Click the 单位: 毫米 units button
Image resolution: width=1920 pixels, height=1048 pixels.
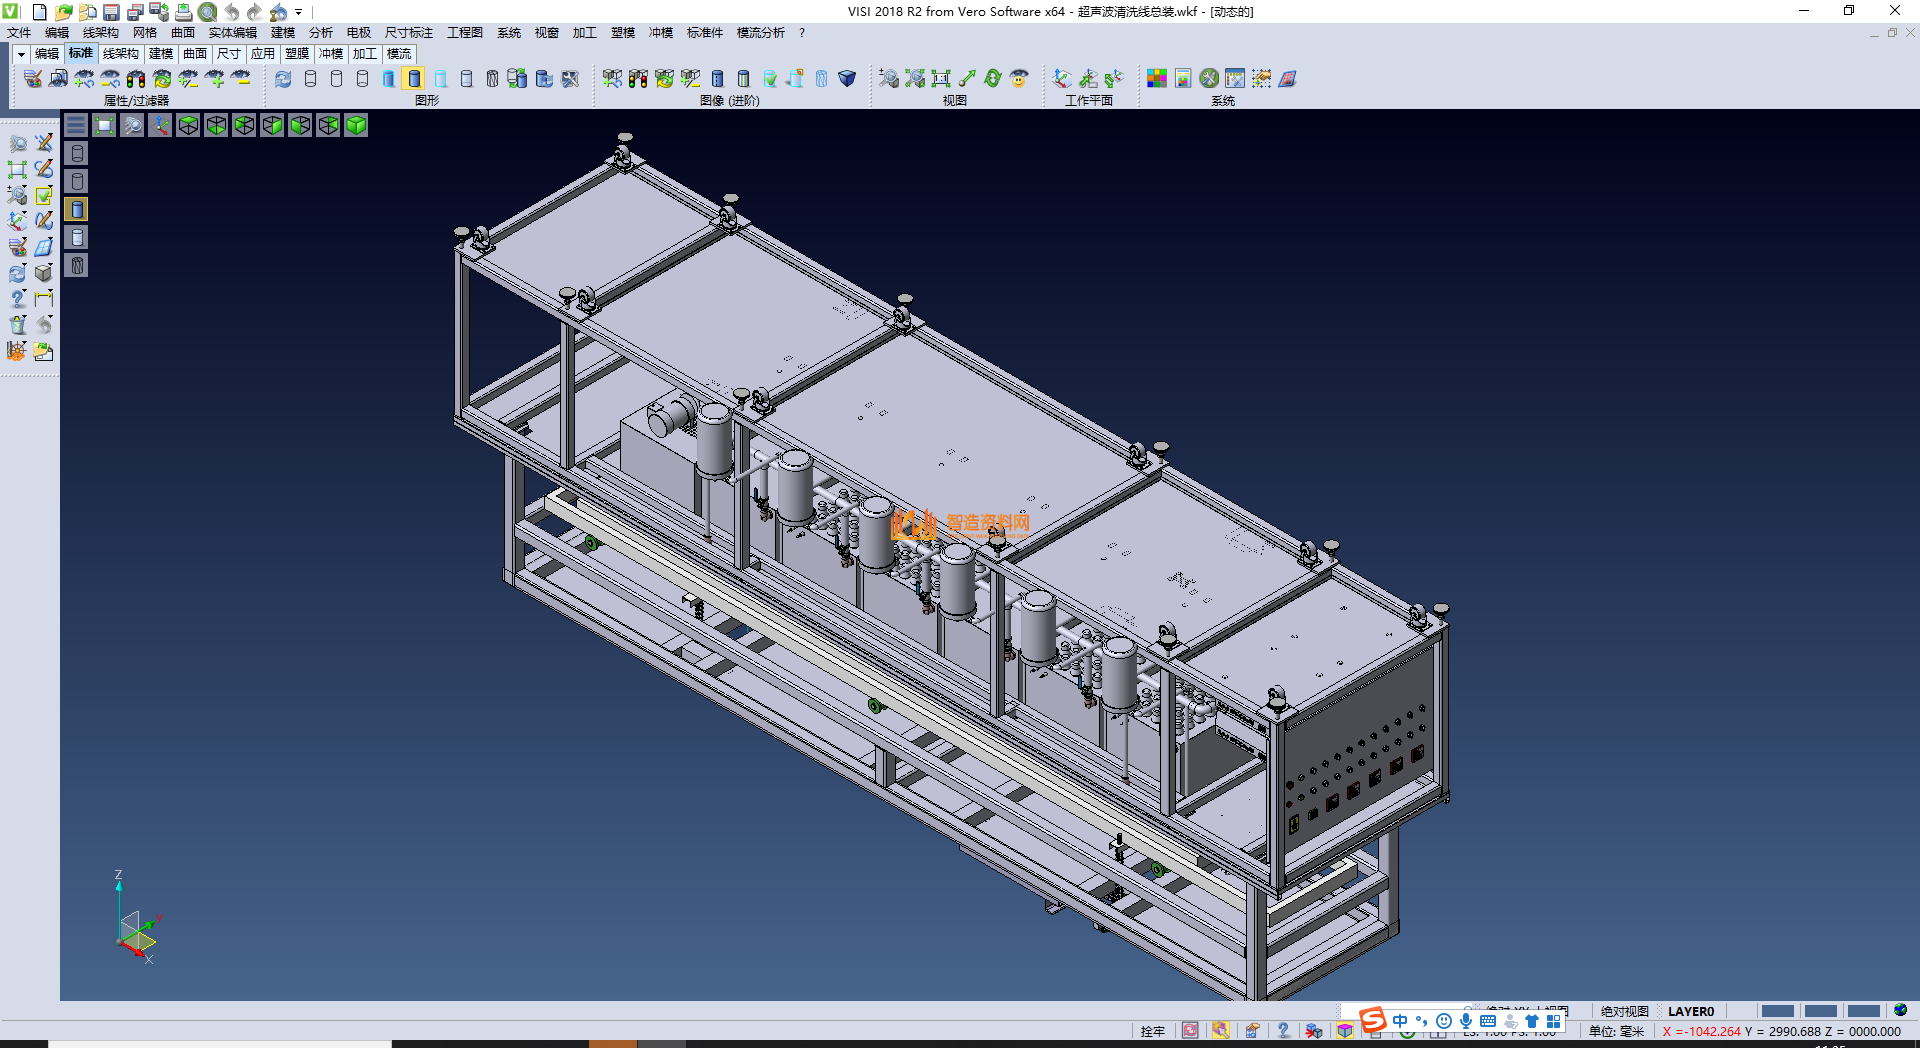tap(1616, 1031)
